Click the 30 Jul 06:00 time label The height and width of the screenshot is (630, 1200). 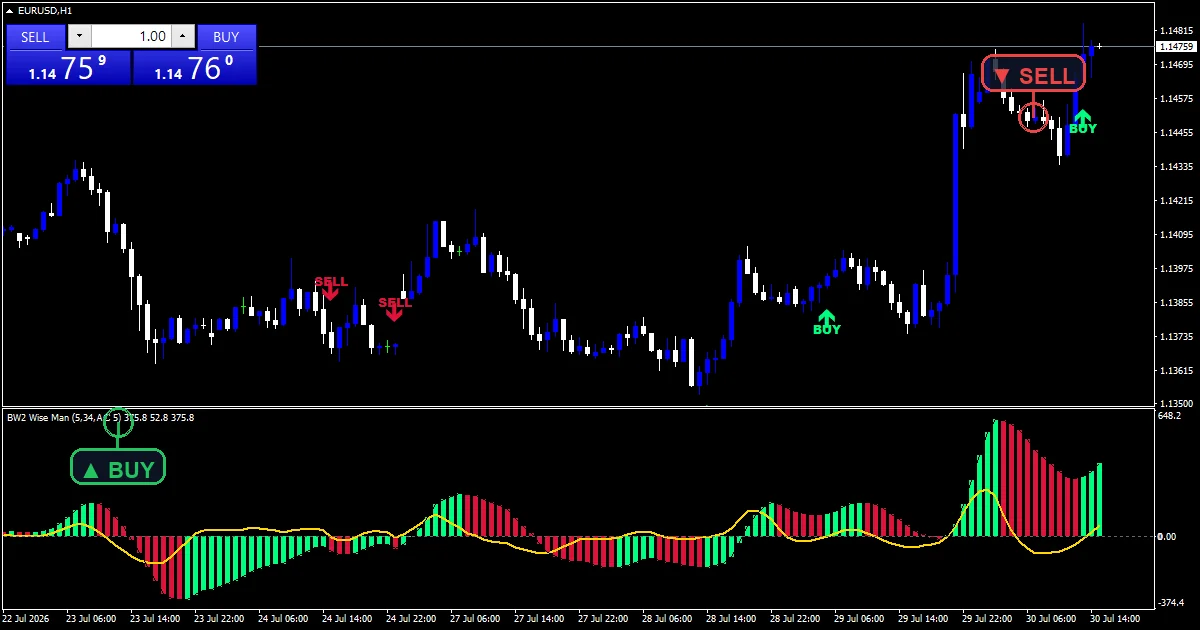click(1052, 618)
